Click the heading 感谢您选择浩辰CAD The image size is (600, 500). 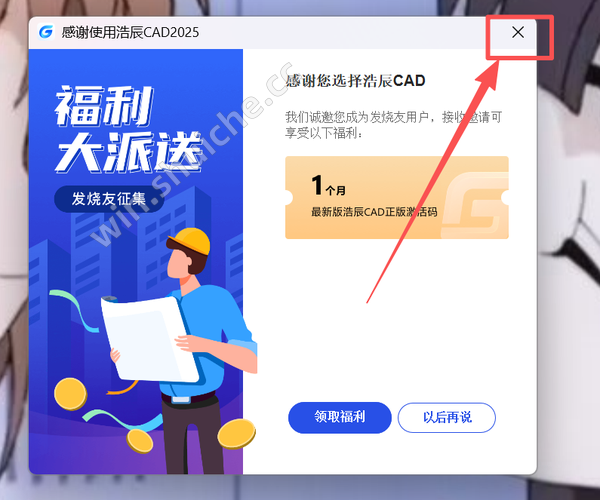pos(355,81)
